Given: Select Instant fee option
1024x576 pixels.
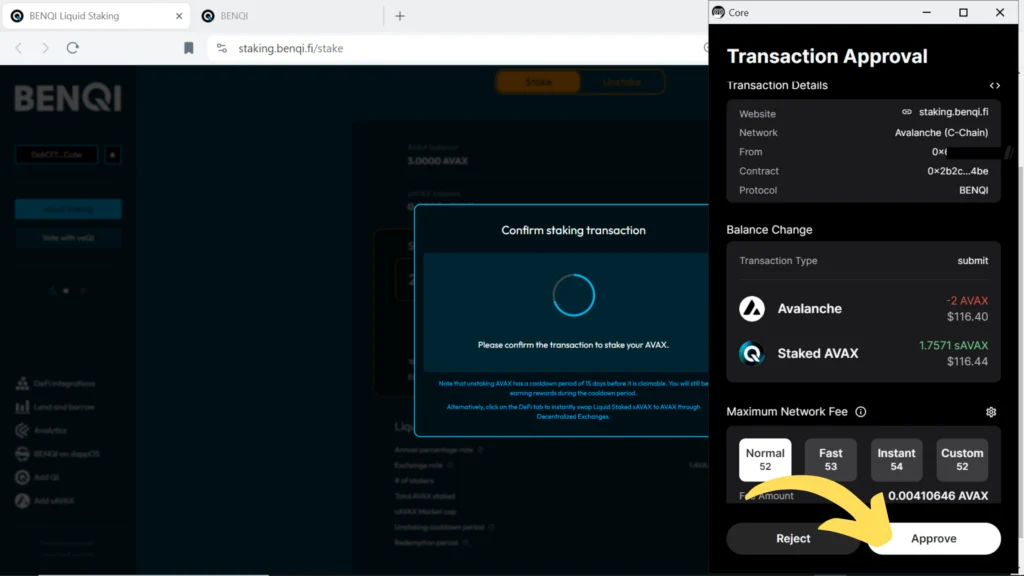Looking at the screenshot, I should 896,459.
